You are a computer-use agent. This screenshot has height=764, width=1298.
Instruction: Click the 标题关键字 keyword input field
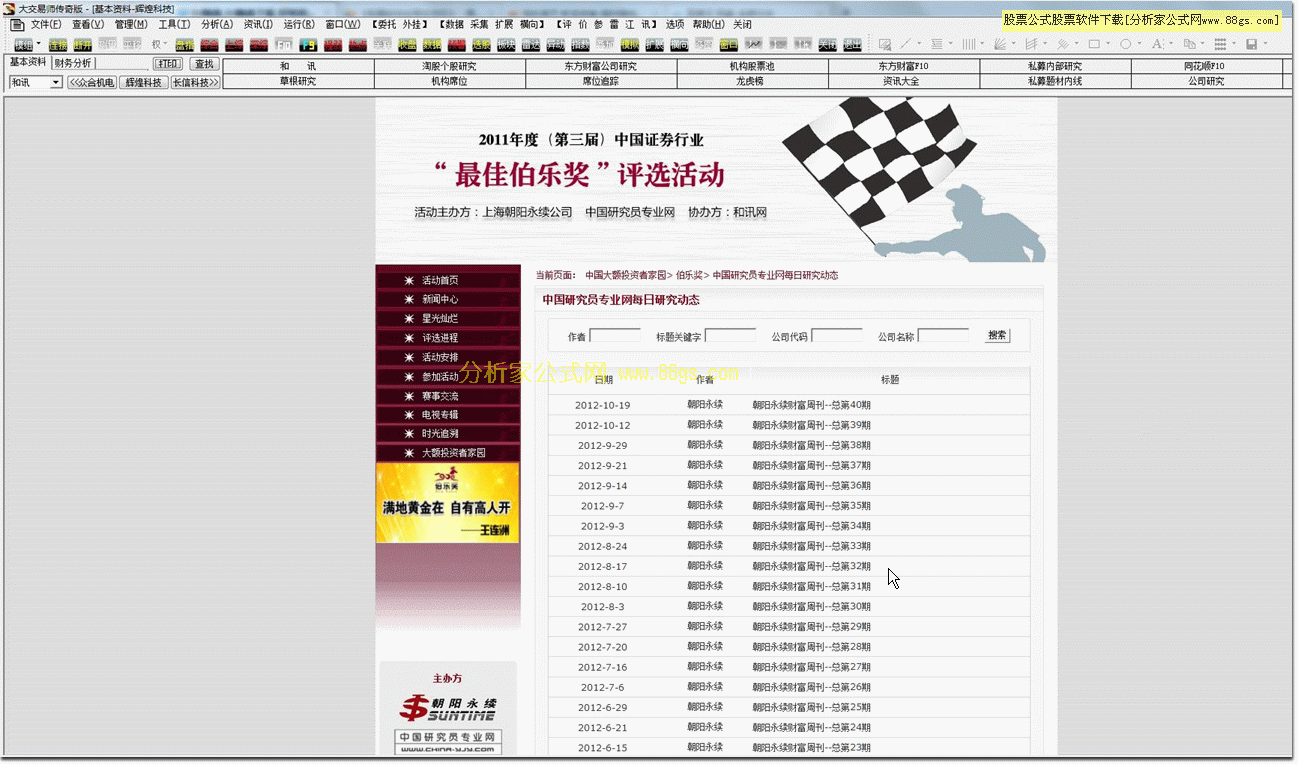pyautogui.click(x=730, y=336)
